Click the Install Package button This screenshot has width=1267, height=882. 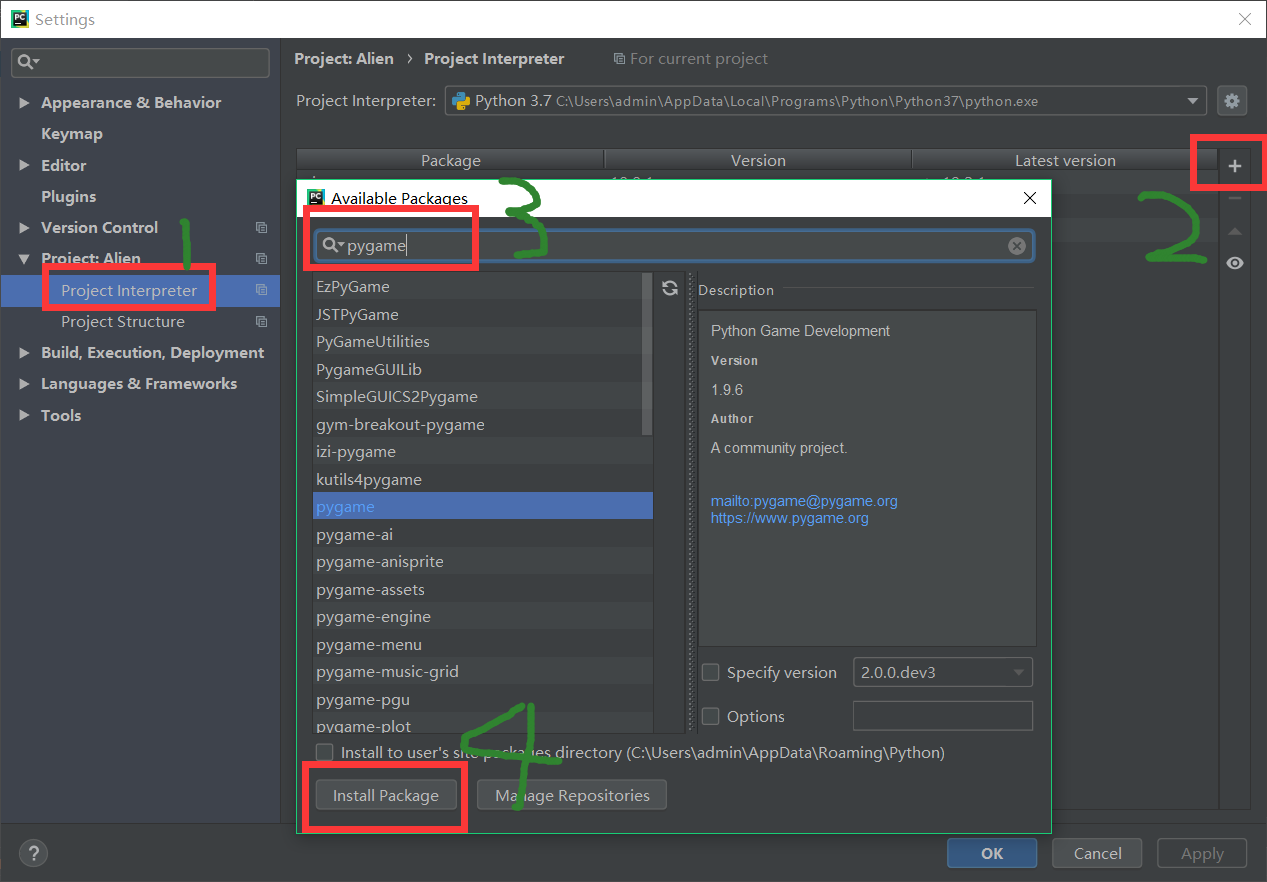(386, 796)
